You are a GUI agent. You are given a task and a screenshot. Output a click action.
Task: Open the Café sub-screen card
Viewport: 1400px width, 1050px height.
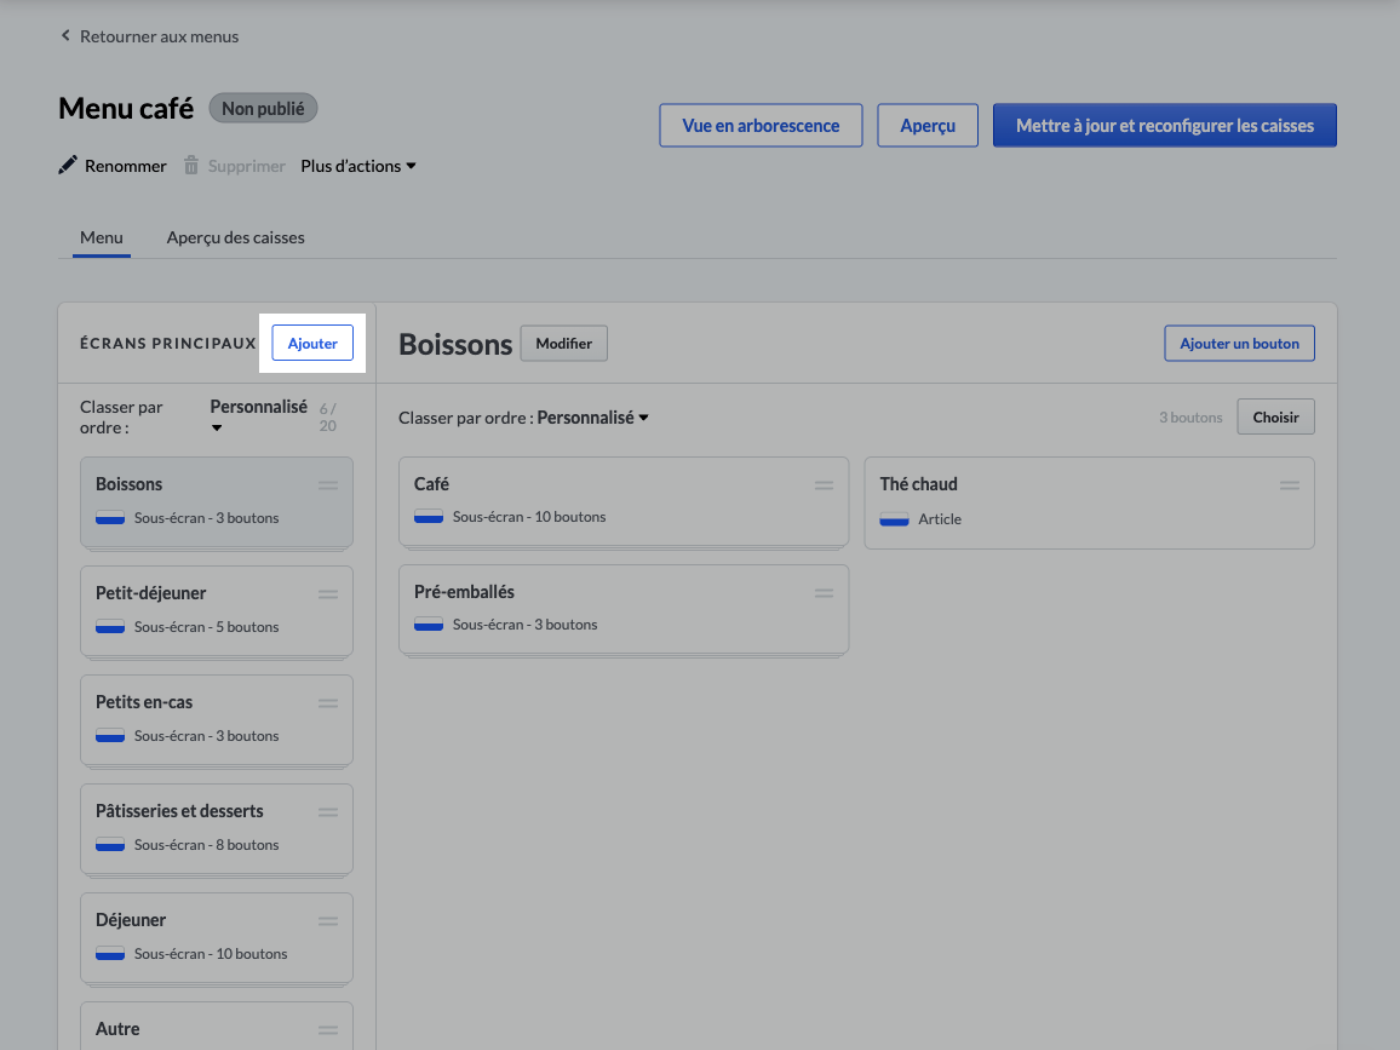(624, 501)
